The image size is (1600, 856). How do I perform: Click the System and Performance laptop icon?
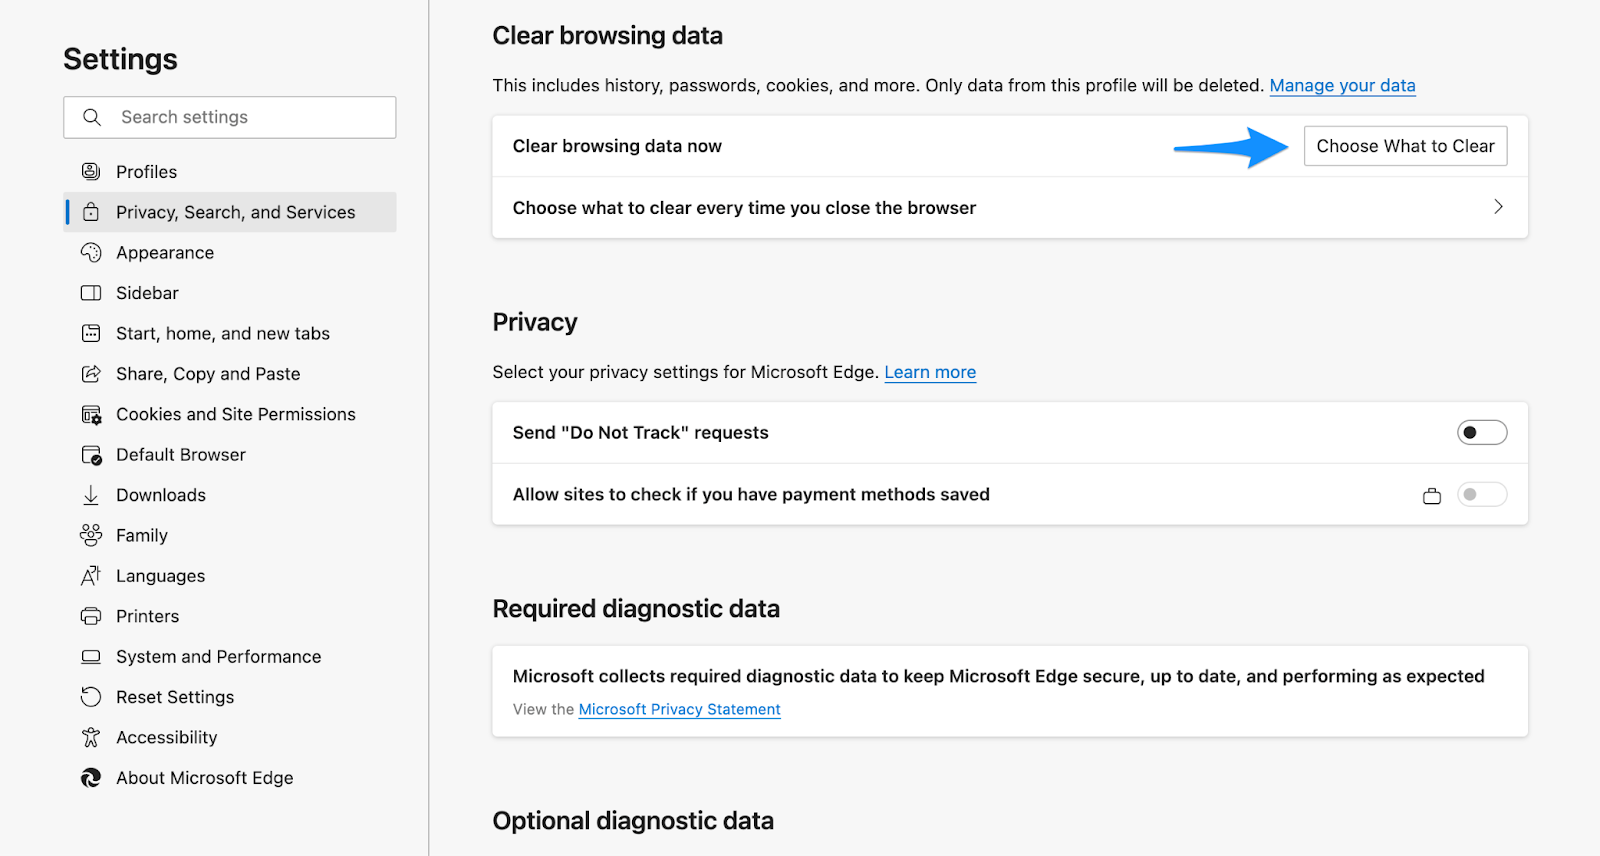(x=91, y=657)
